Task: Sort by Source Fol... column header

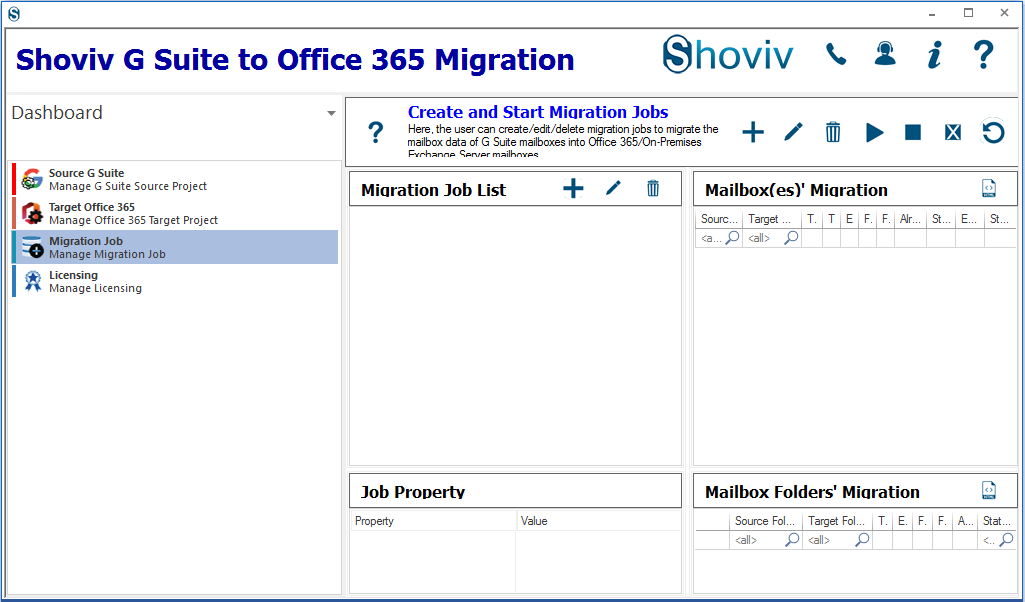Action: point(765,521)
